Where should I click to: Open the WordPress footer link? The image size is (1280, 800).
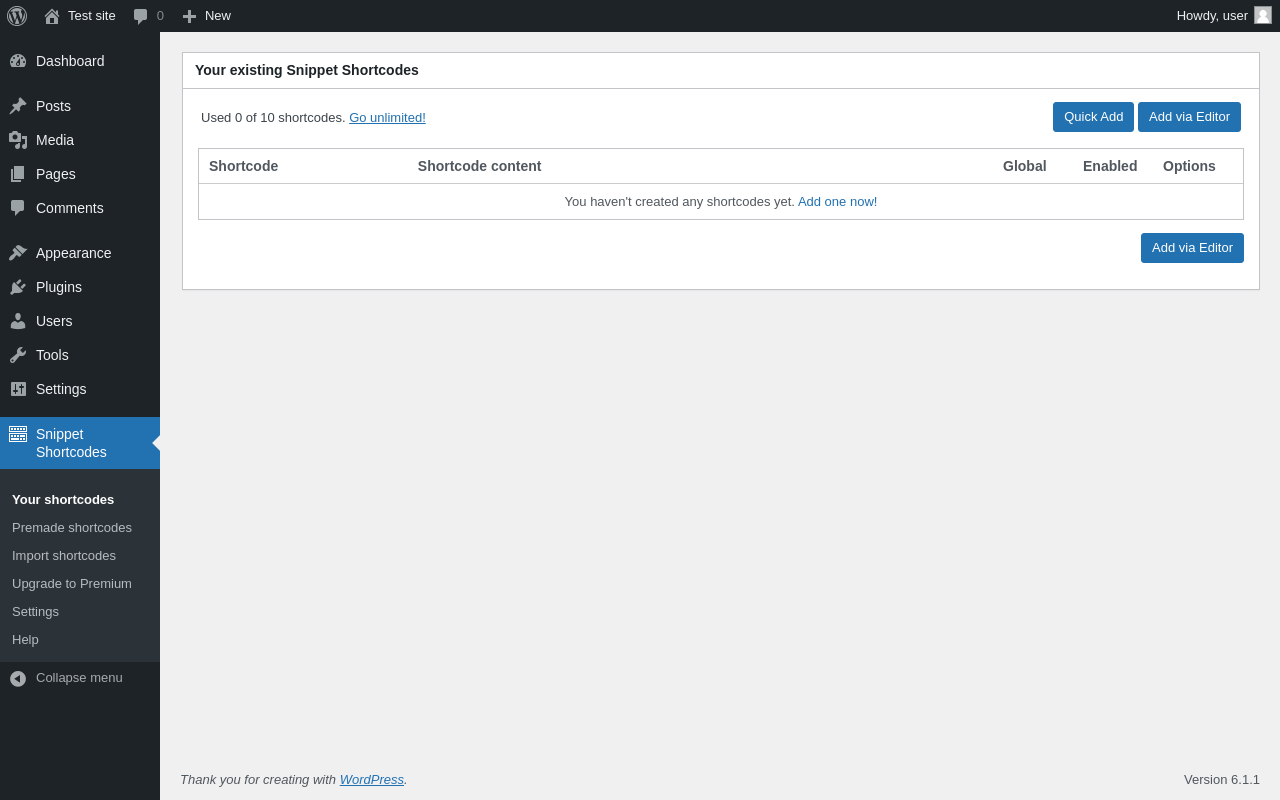point(372,780)
